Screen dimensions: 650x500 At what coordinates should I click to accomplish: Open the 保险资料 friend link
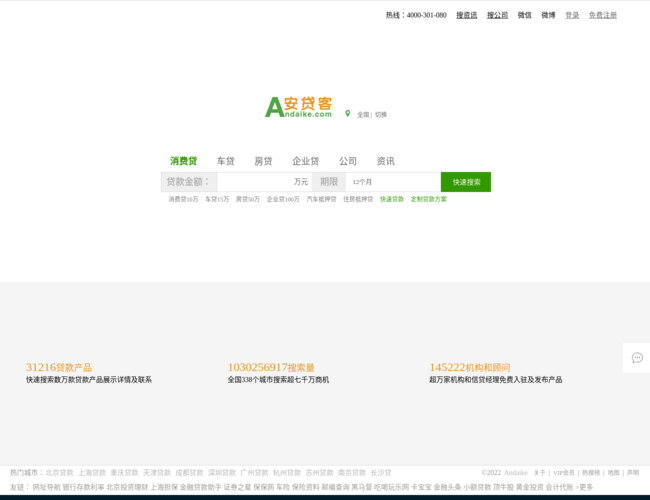coord(306,487)
